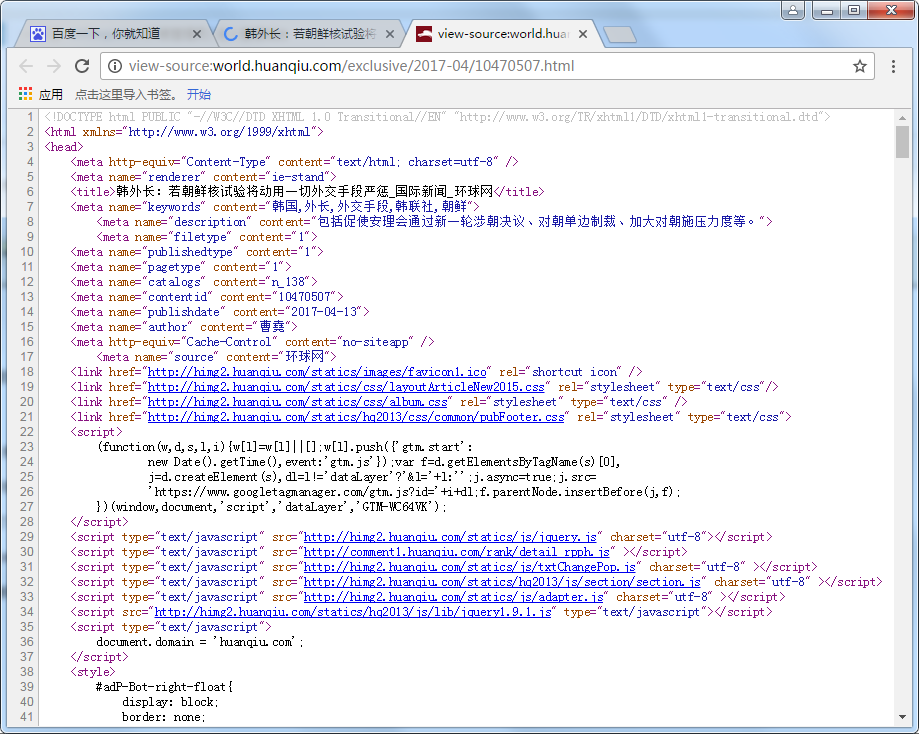Screen dimensions: 919x734
Task: Follow the jquery1.9.1.js source link
Action: [x=353, y=612]
